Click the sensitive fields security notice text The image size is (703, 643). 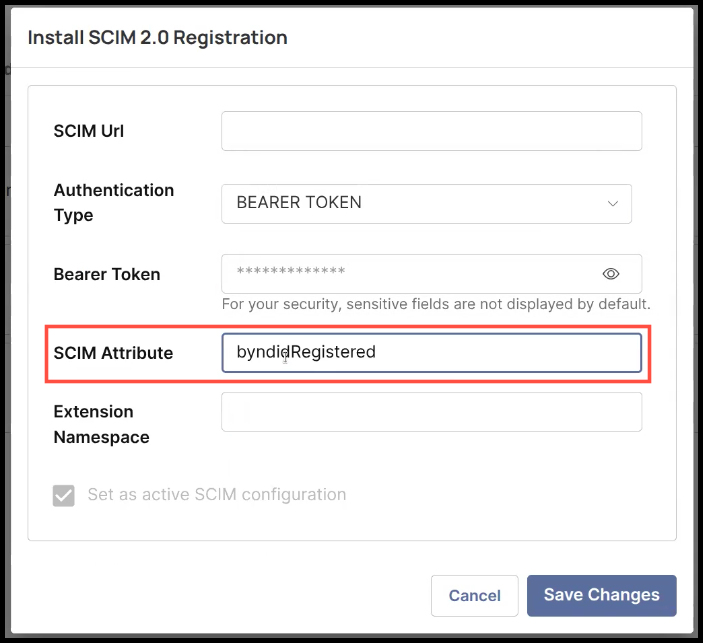point(436,304)
